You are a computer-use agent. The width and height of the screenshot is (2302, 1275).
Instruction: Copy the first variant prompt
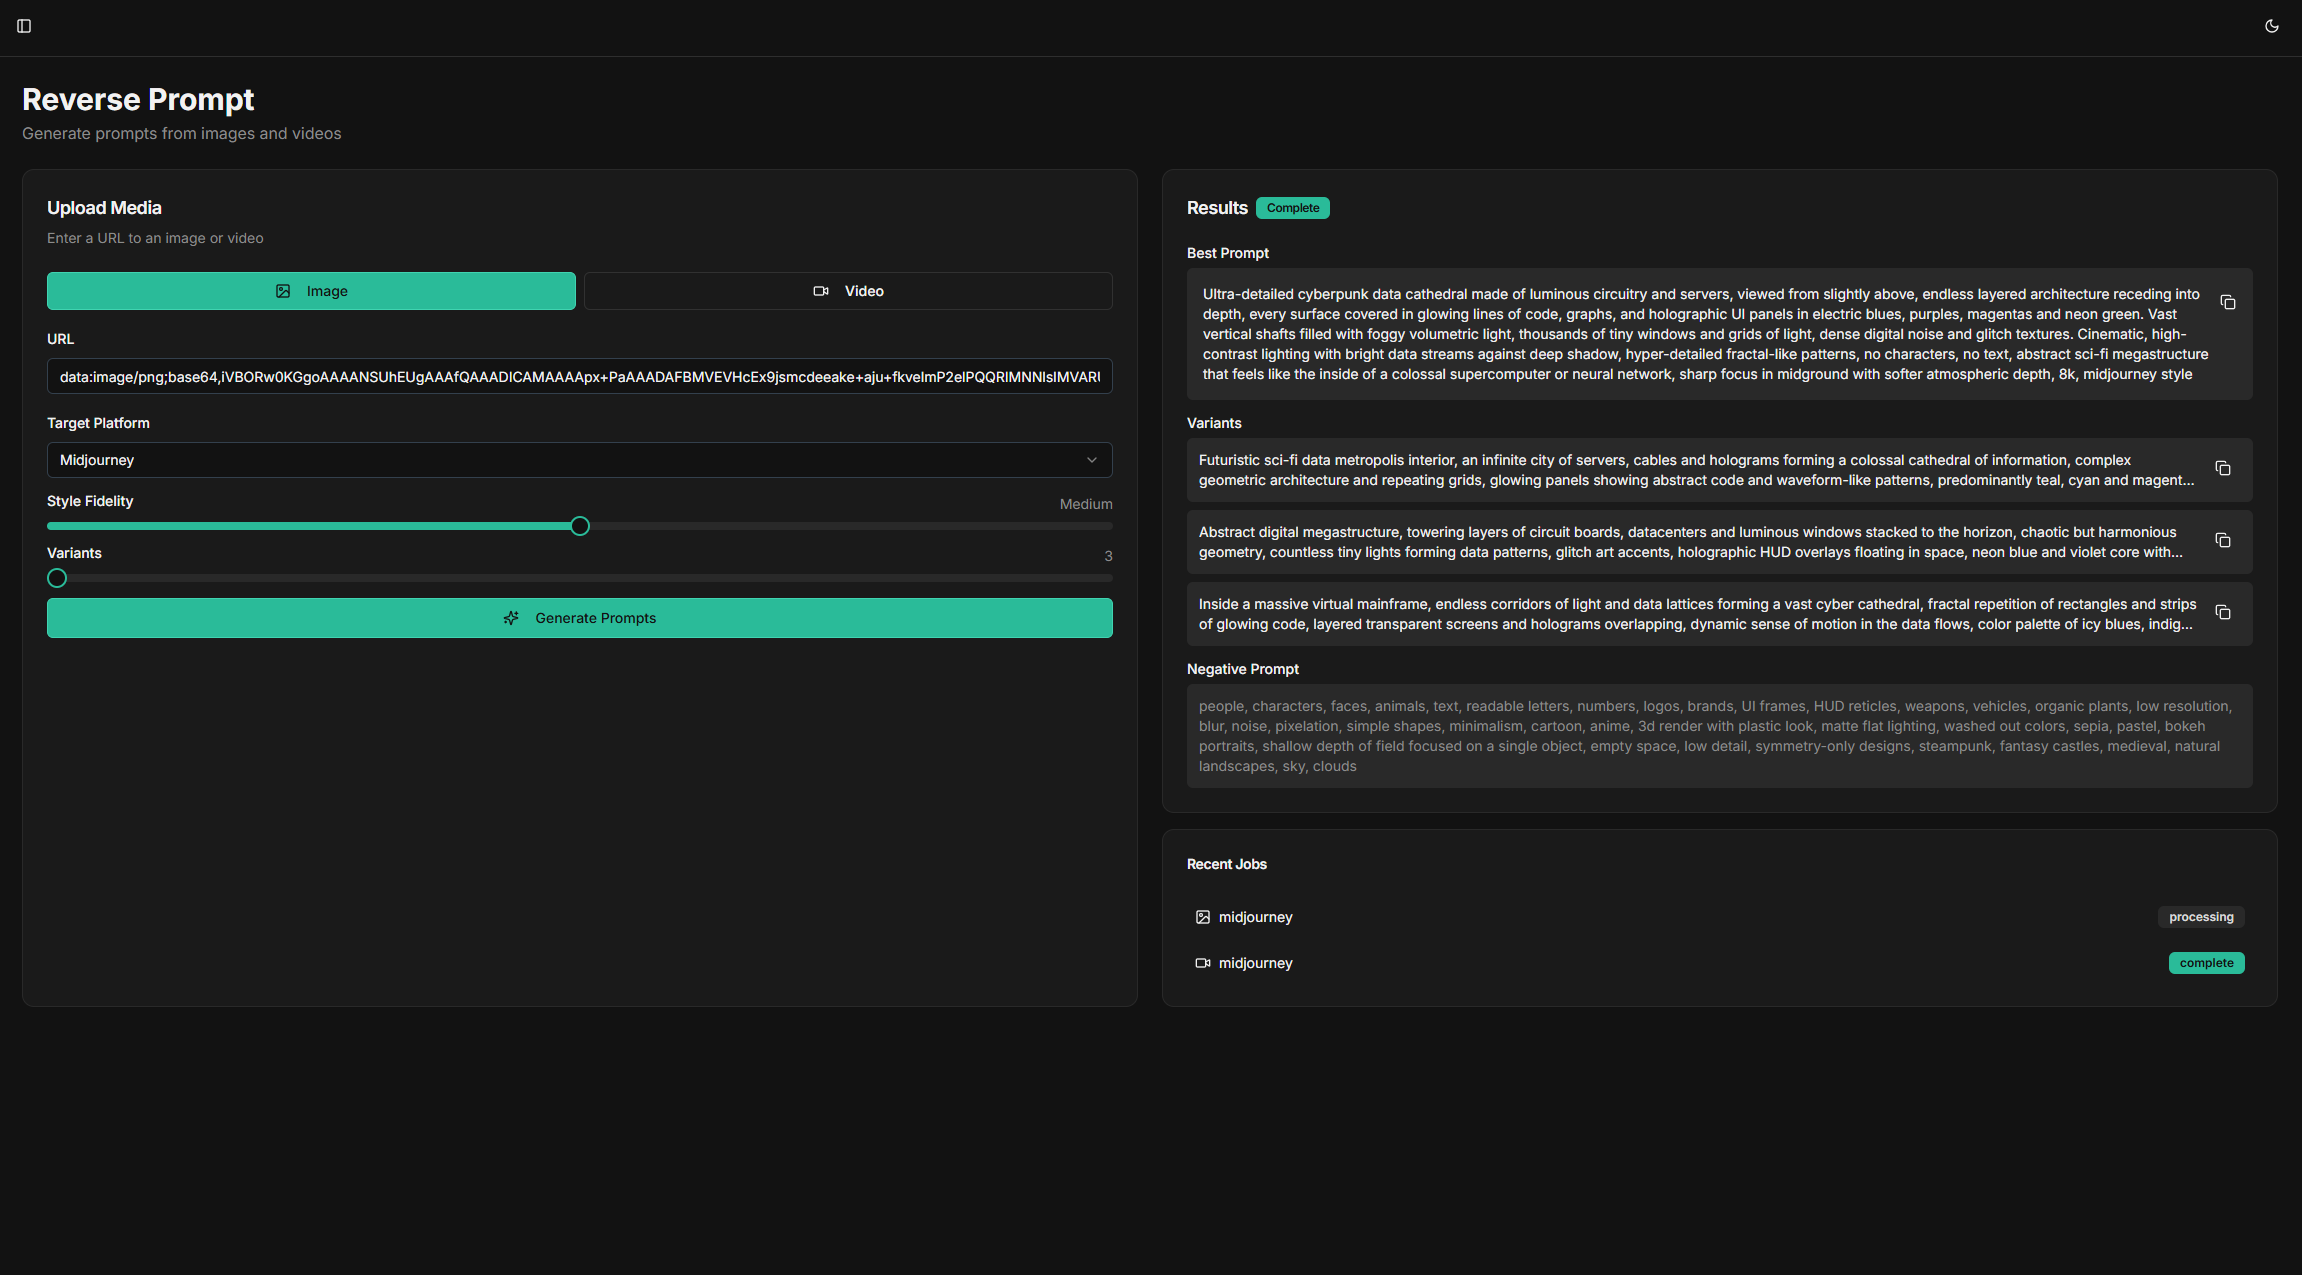coord(2223,468)
